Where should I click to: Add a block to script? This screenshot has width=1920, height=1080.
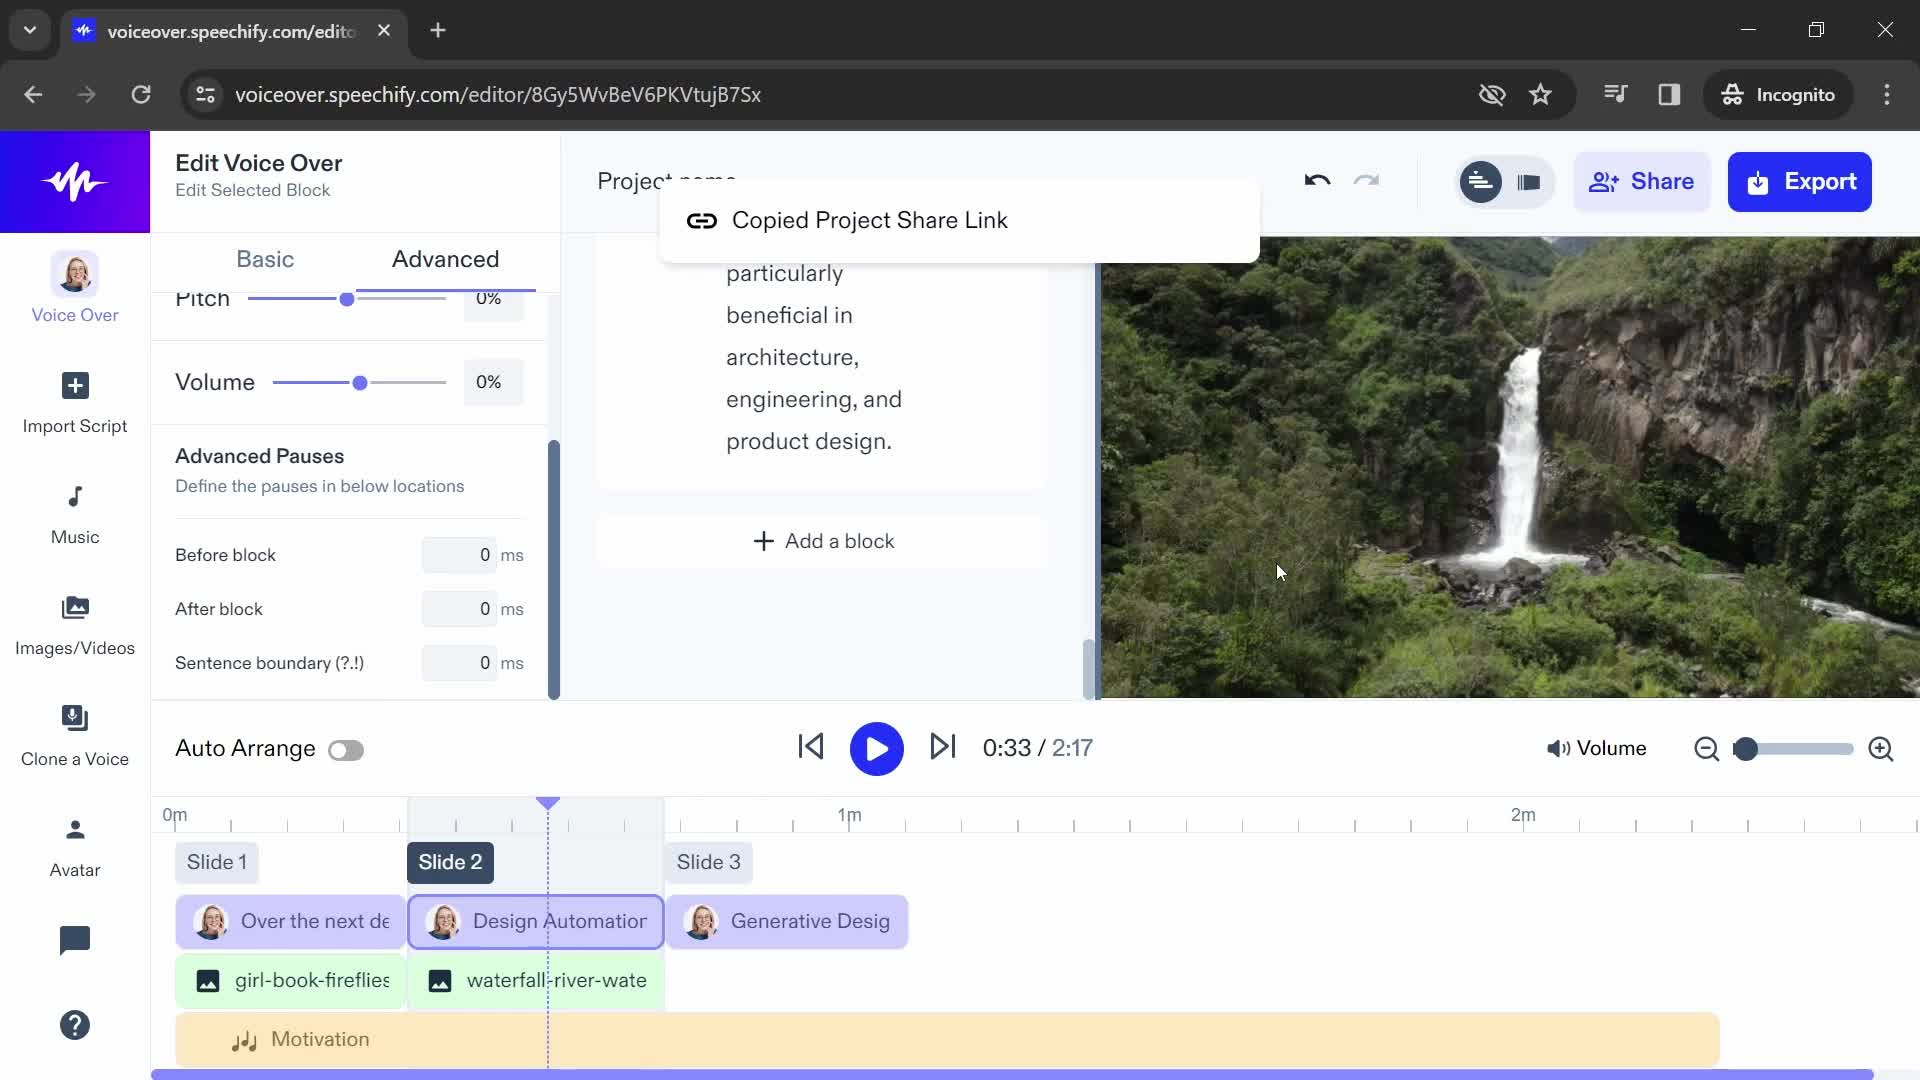(x=822, y=541)
